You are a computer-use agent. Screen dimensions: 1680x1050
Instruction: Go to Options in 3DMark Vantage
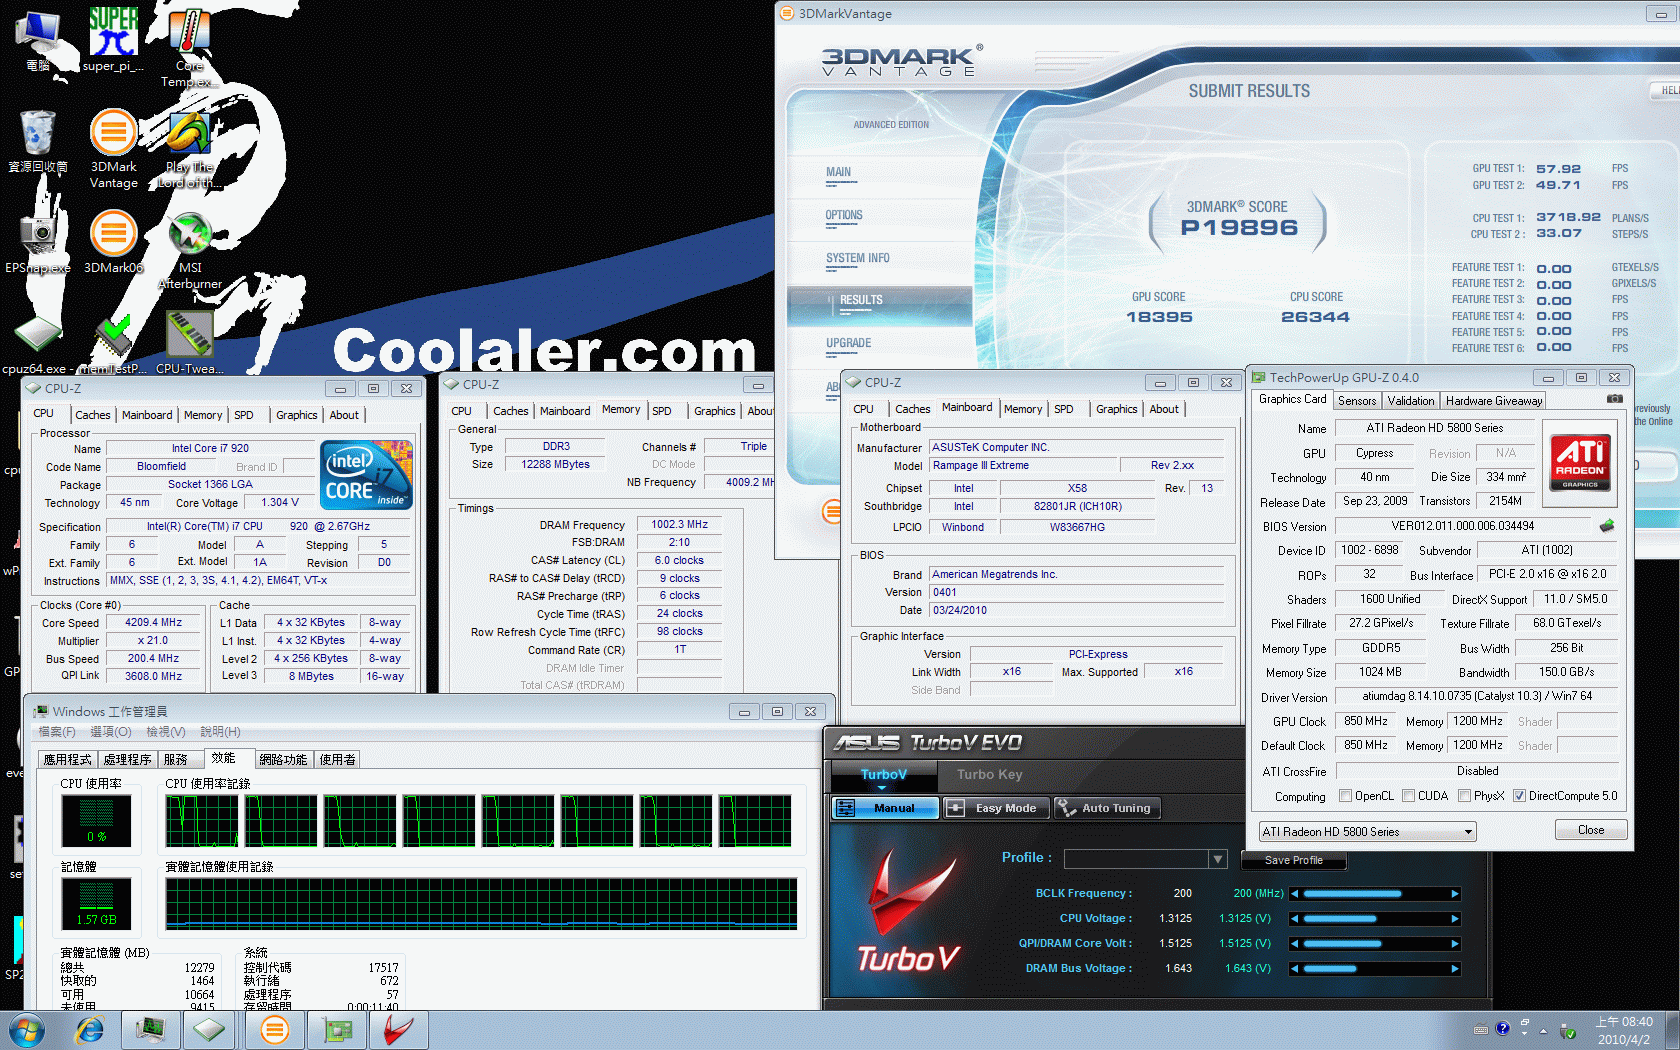[843, 215]
